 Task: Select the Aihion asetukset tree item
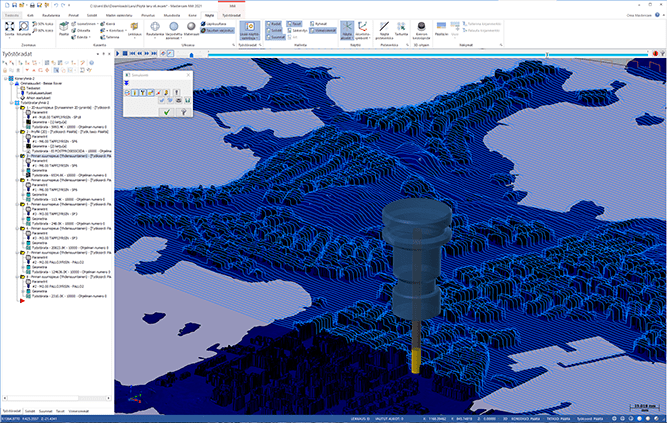pos(38,98)
